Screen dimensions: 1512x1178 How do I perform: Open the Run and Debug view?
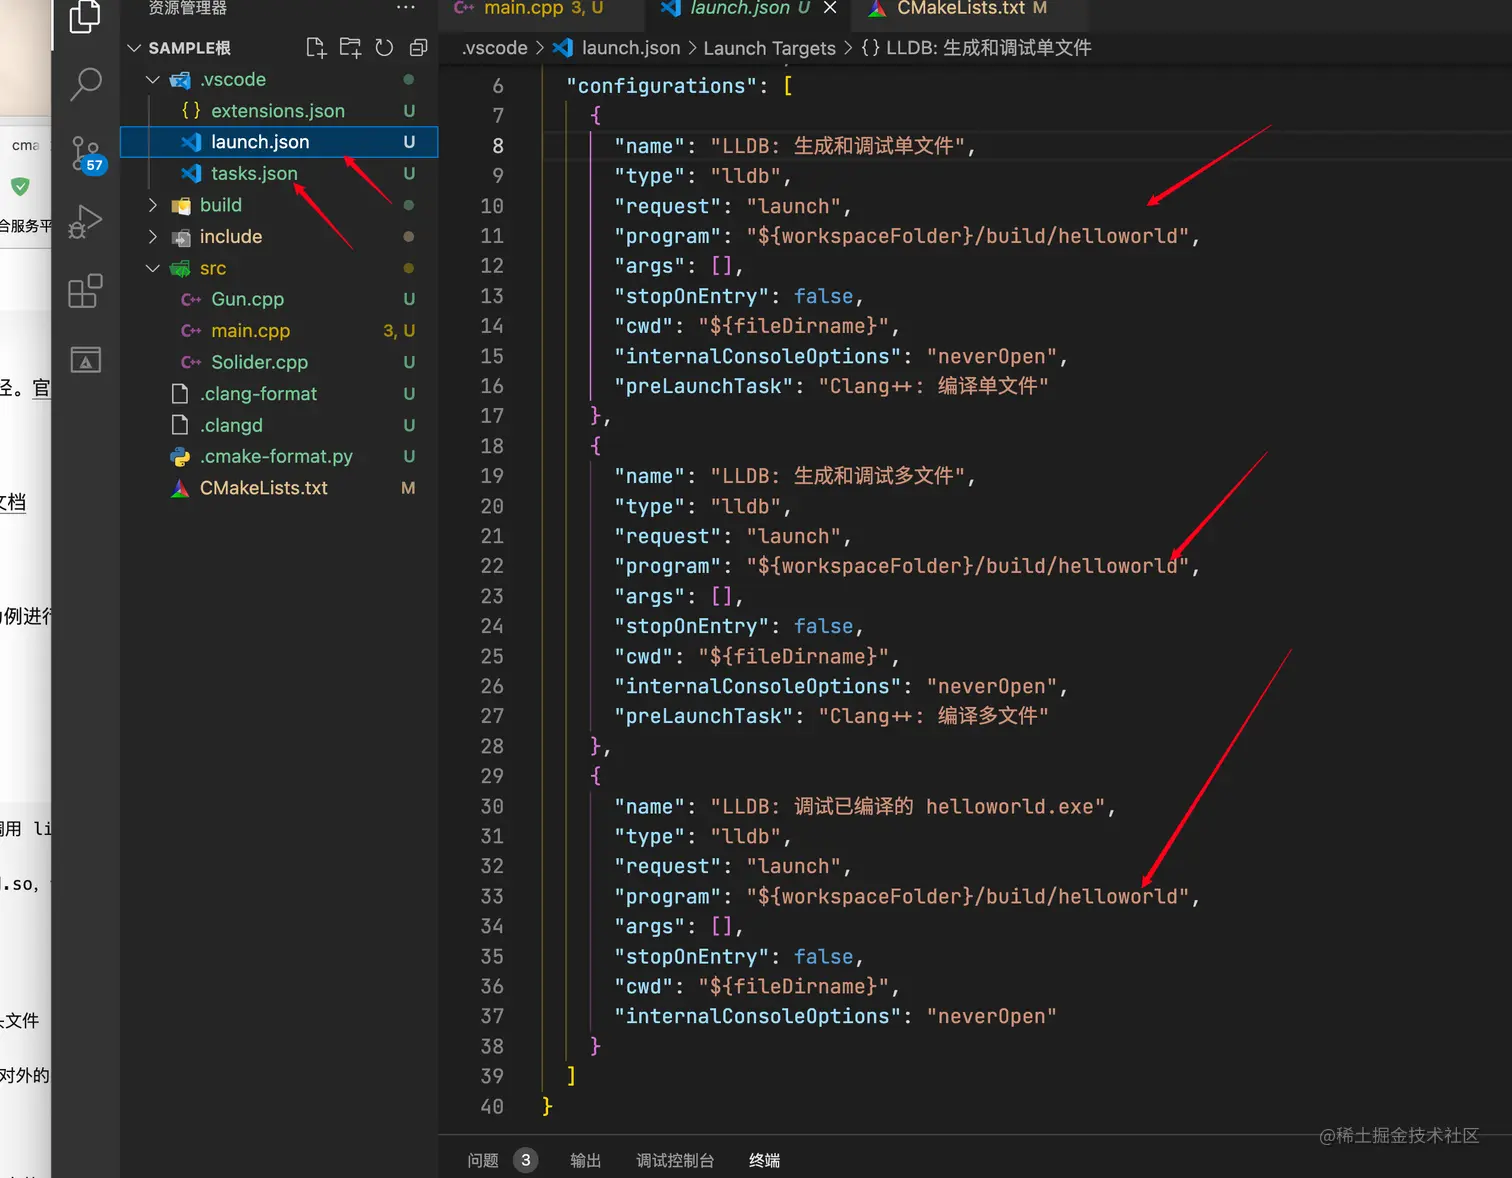86,221
